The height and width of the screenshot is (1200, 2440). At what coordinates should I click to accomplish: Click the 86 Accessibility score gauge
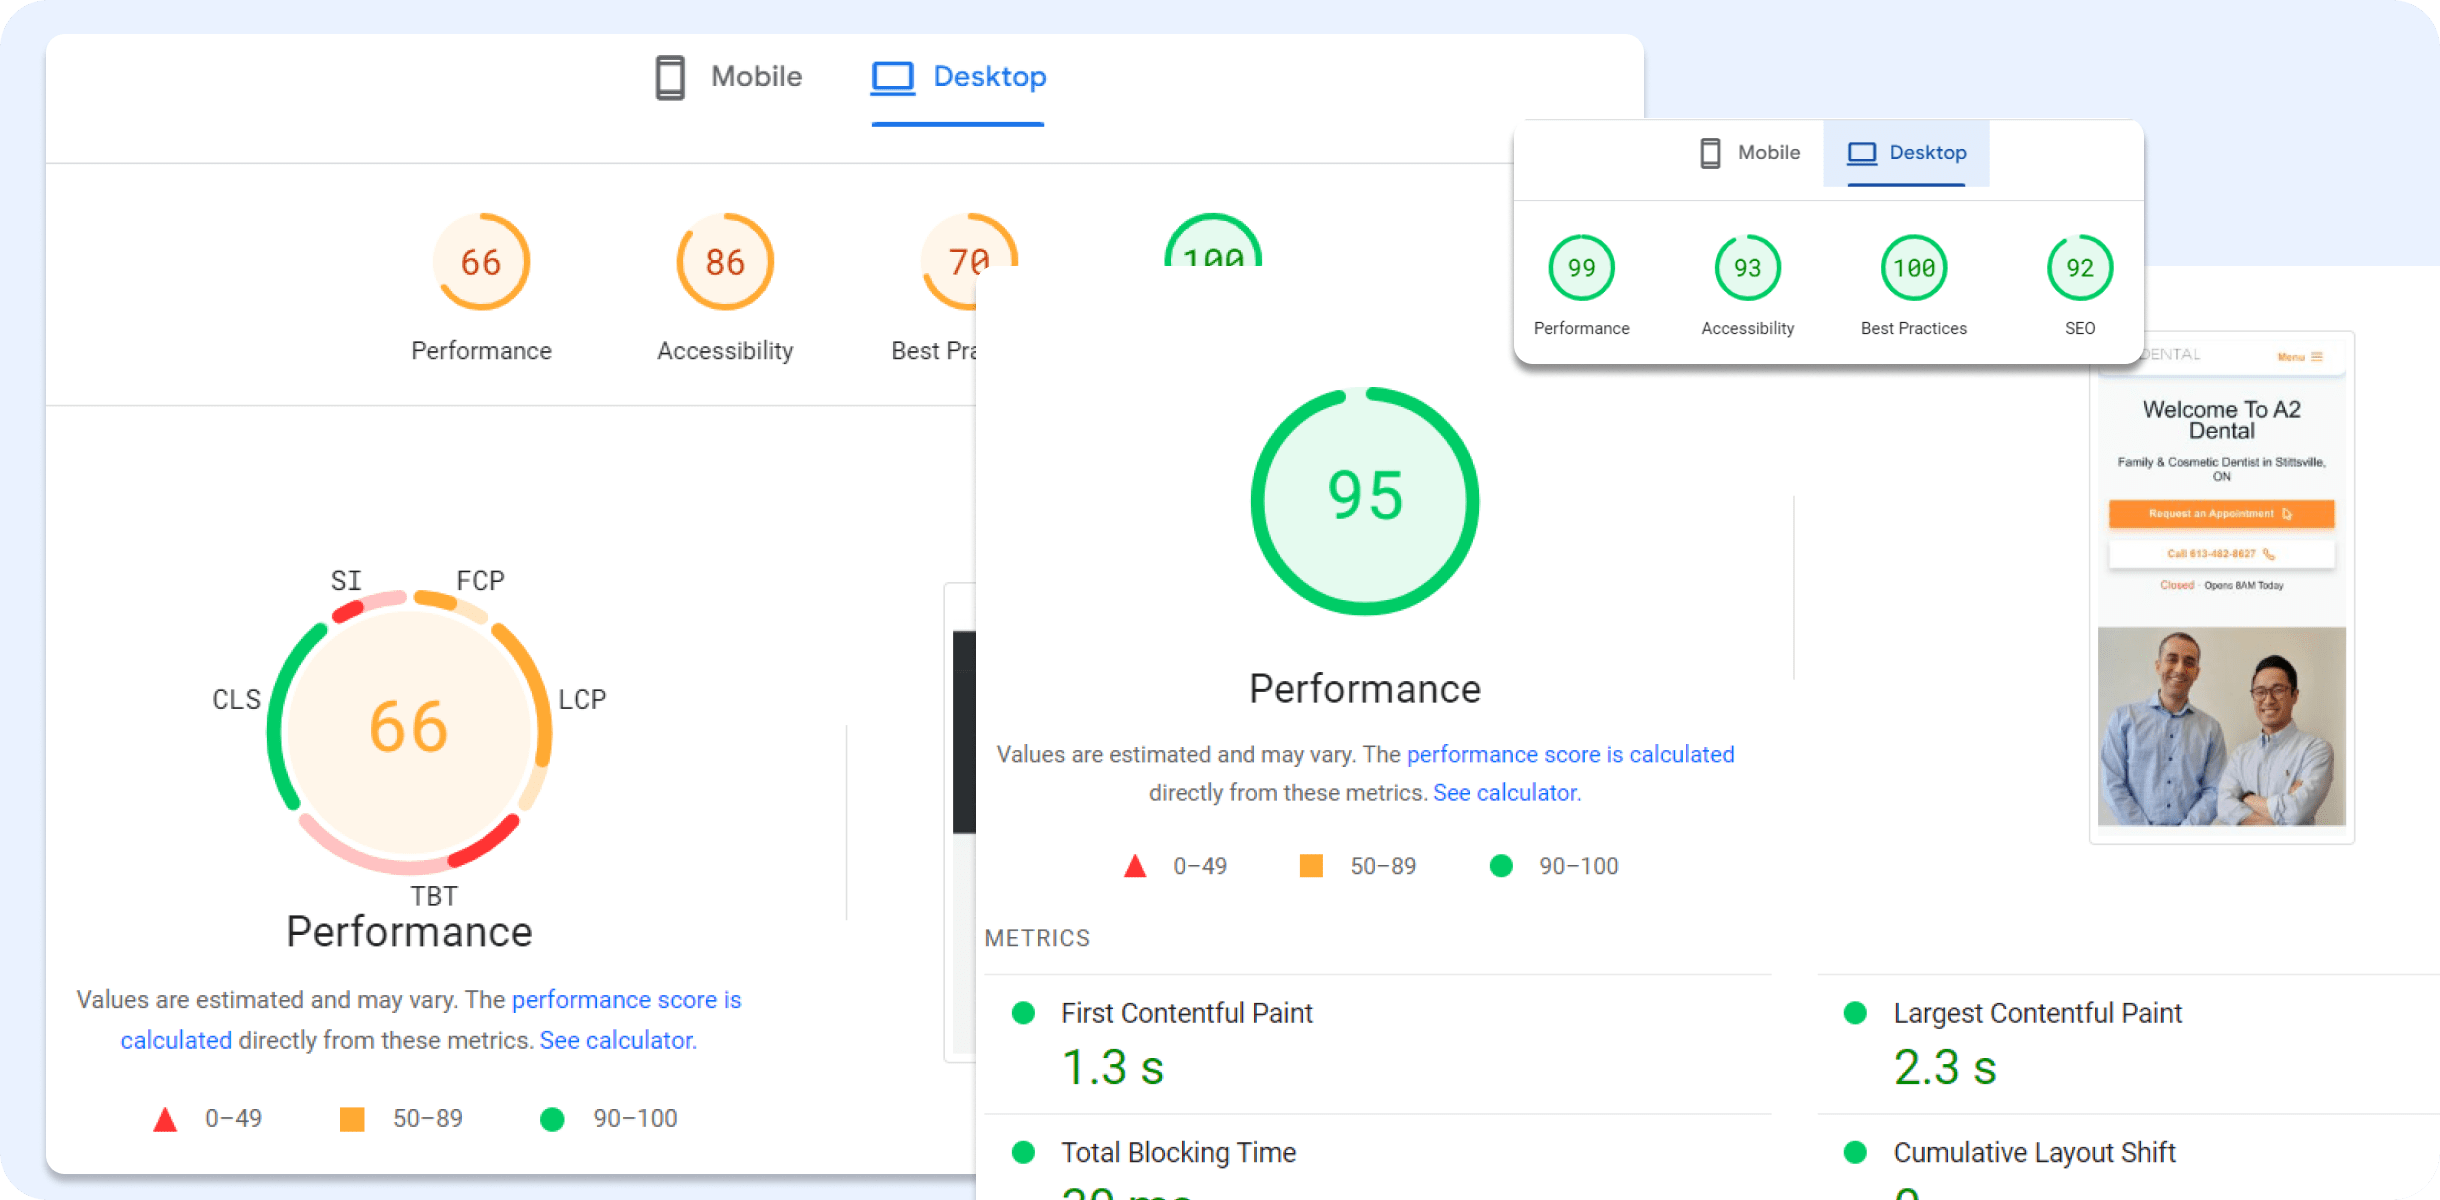click(x=725, y=262)
